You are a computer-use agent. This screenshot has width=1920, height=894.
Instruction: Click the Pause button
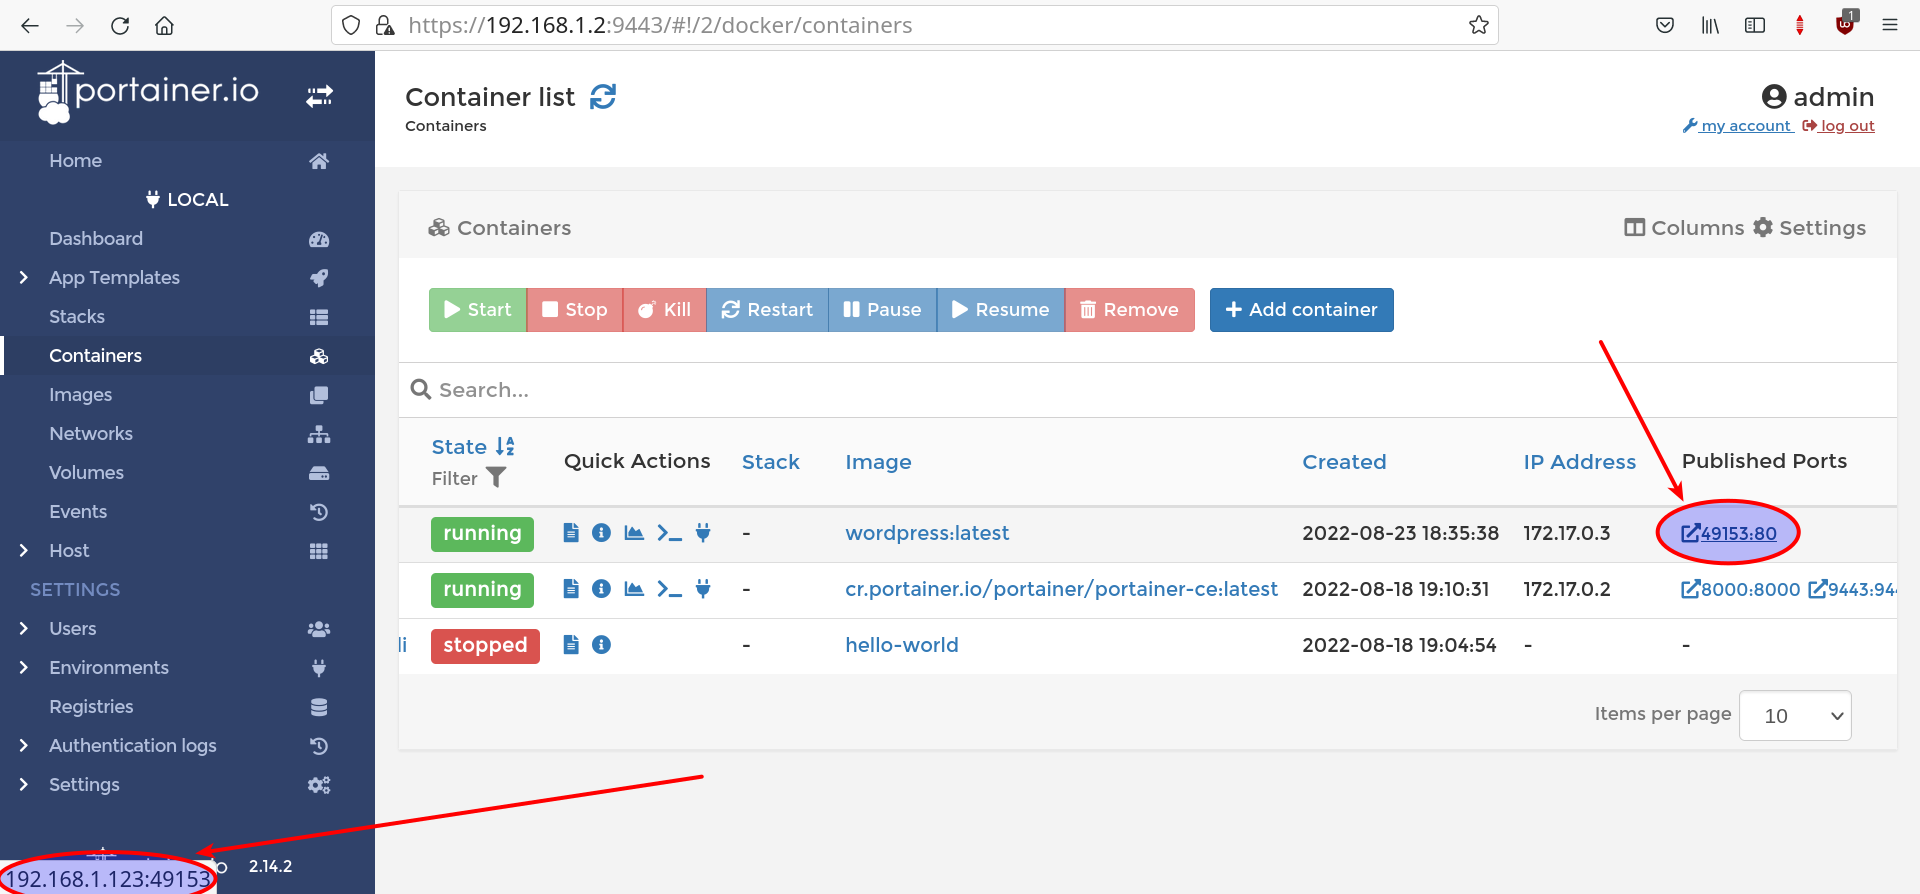coord(882,310)
